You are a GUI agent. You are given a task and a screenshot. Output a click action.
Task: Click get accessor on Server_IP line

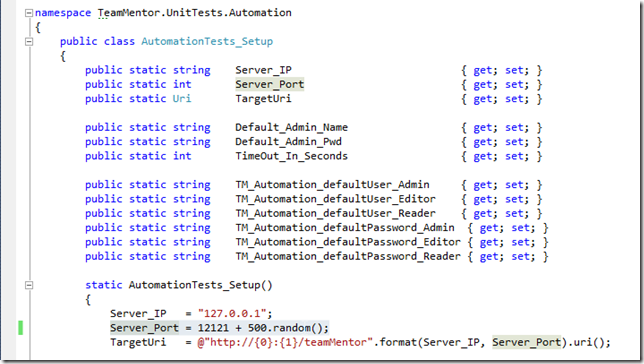483,71
